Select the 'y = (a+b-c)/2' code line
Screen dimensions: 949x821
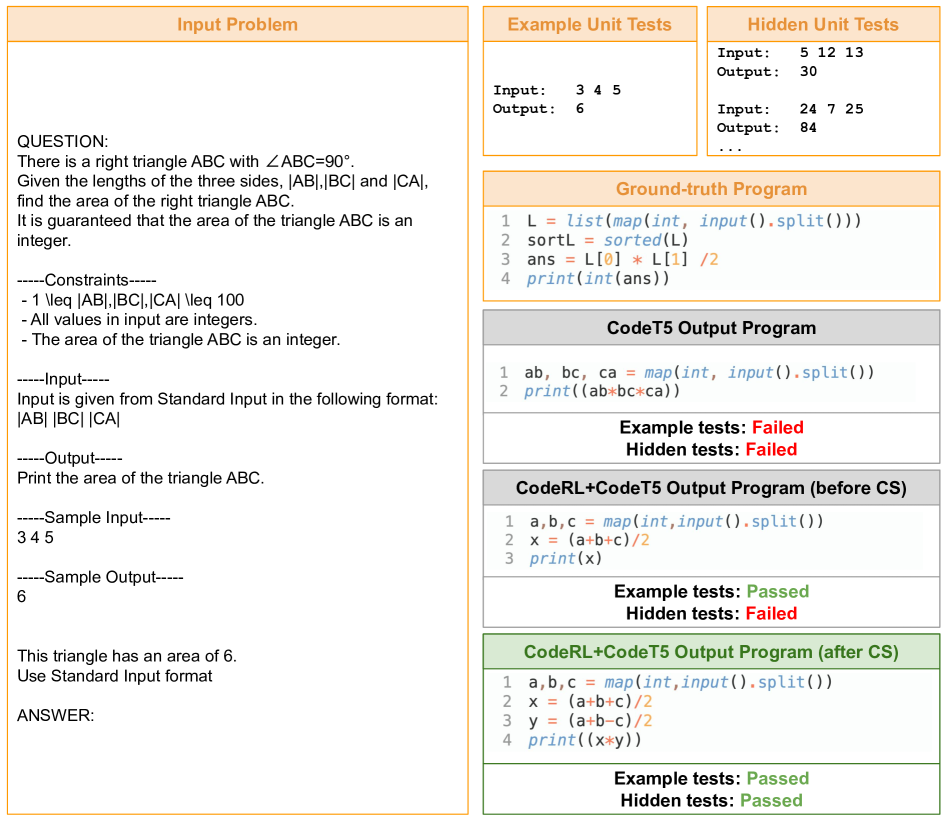pos(591,720)
